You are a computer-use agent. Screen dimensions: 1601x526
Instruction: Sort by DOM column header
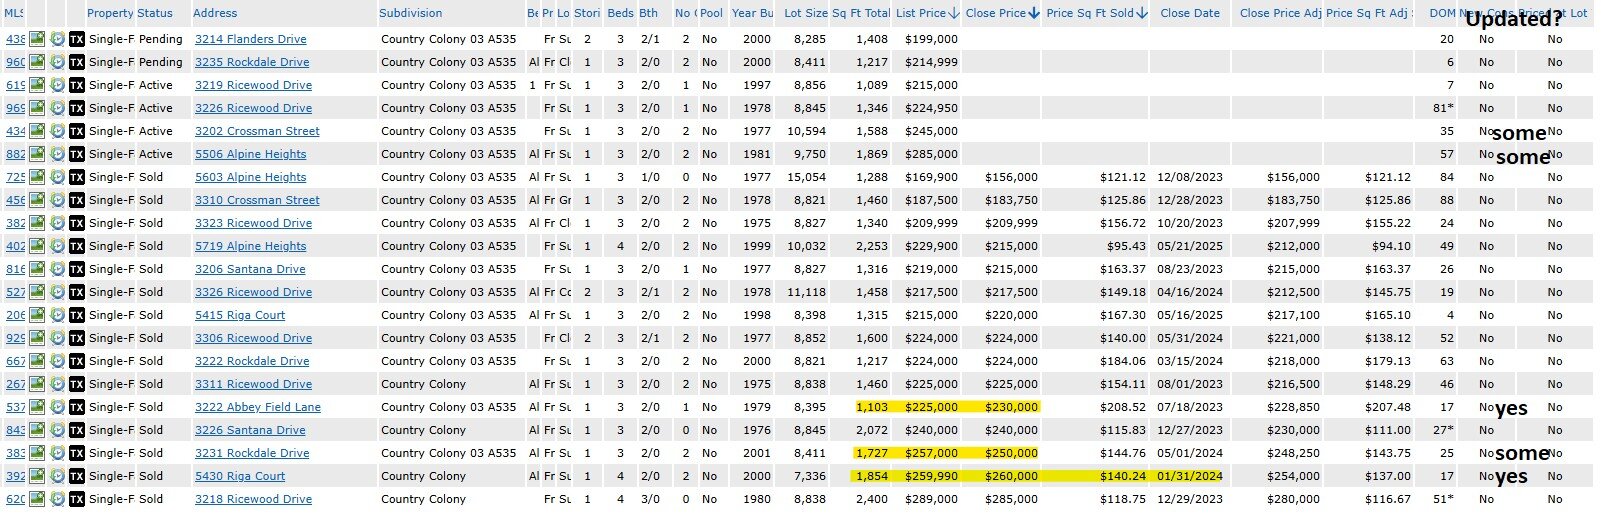click(1442, 14)
